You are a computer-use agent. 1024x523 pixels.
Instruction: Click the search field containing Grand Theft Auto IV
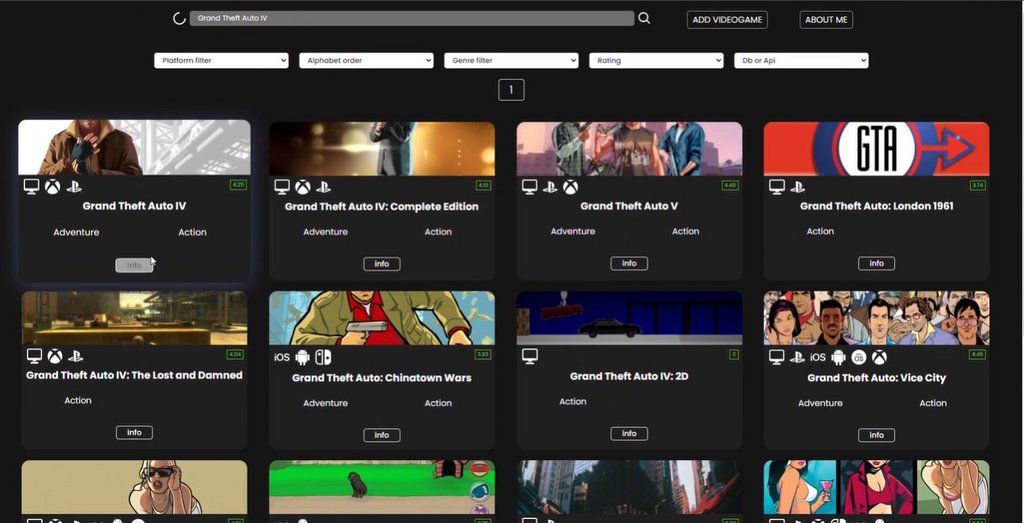tap(411, 18)
